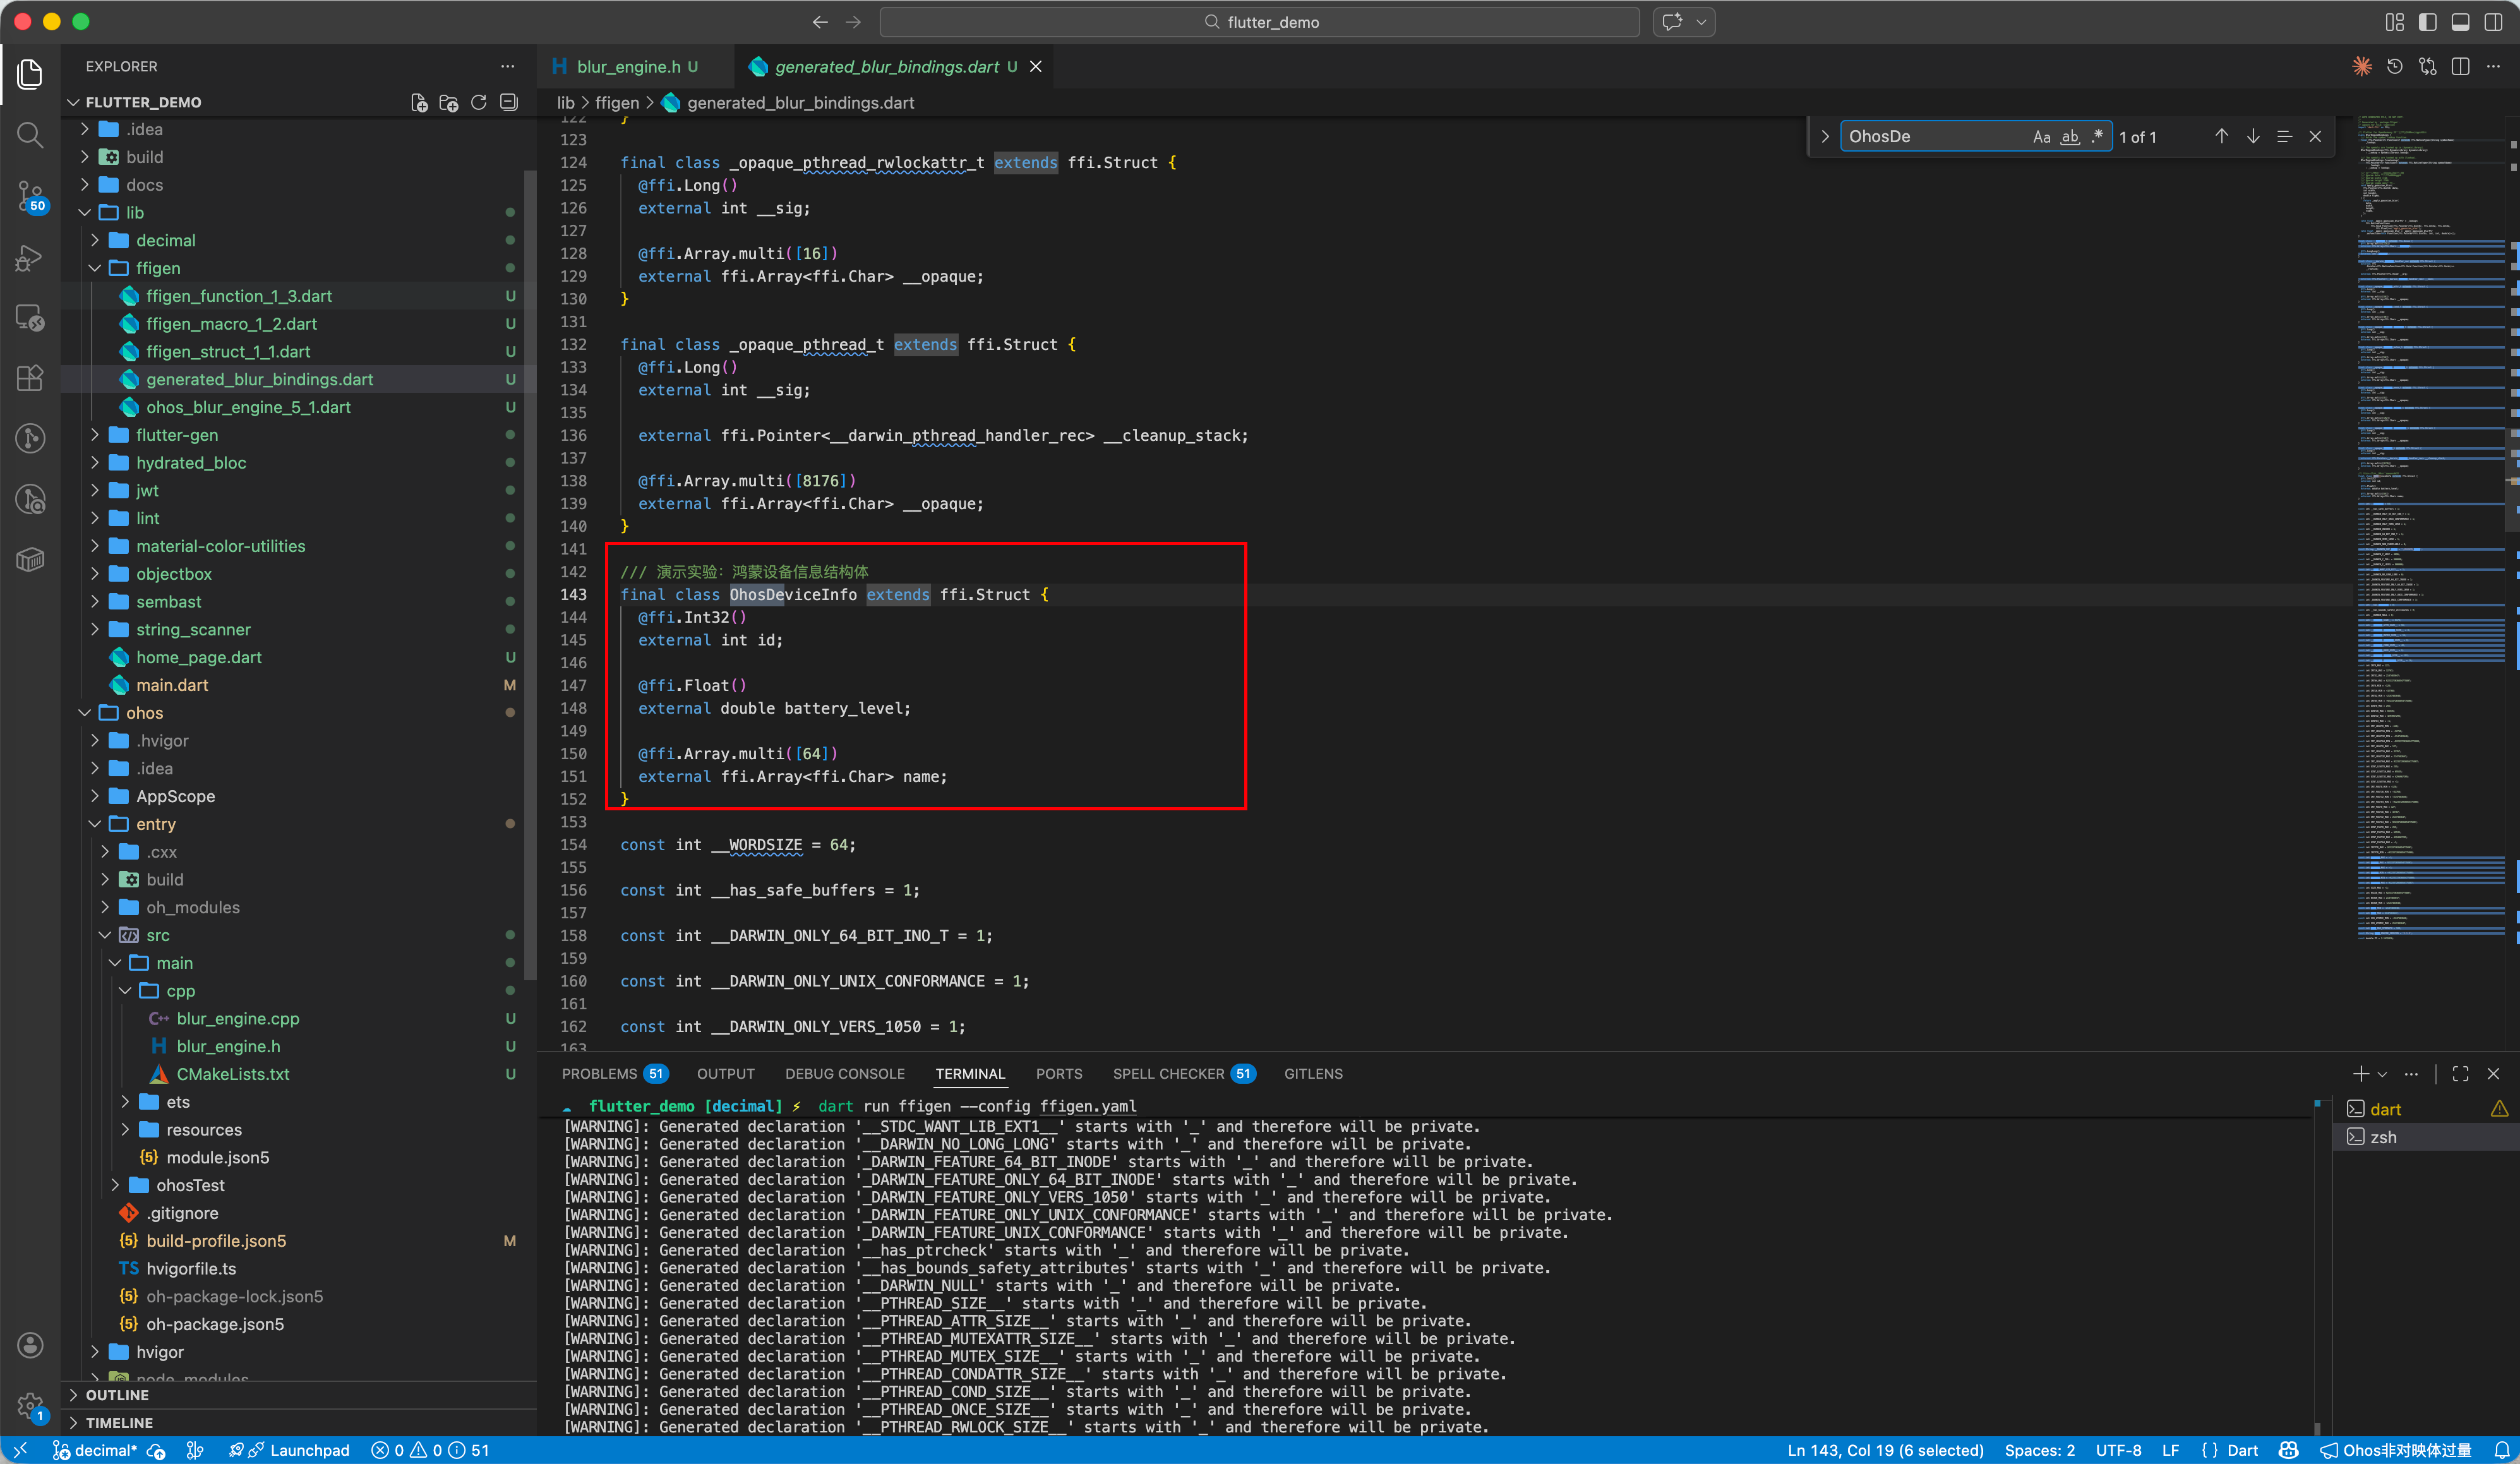Toggle Match Case in find widget
The height and width of the screenshot is (1464, 2520).
pyautogui.click(x=2041, y=137)
